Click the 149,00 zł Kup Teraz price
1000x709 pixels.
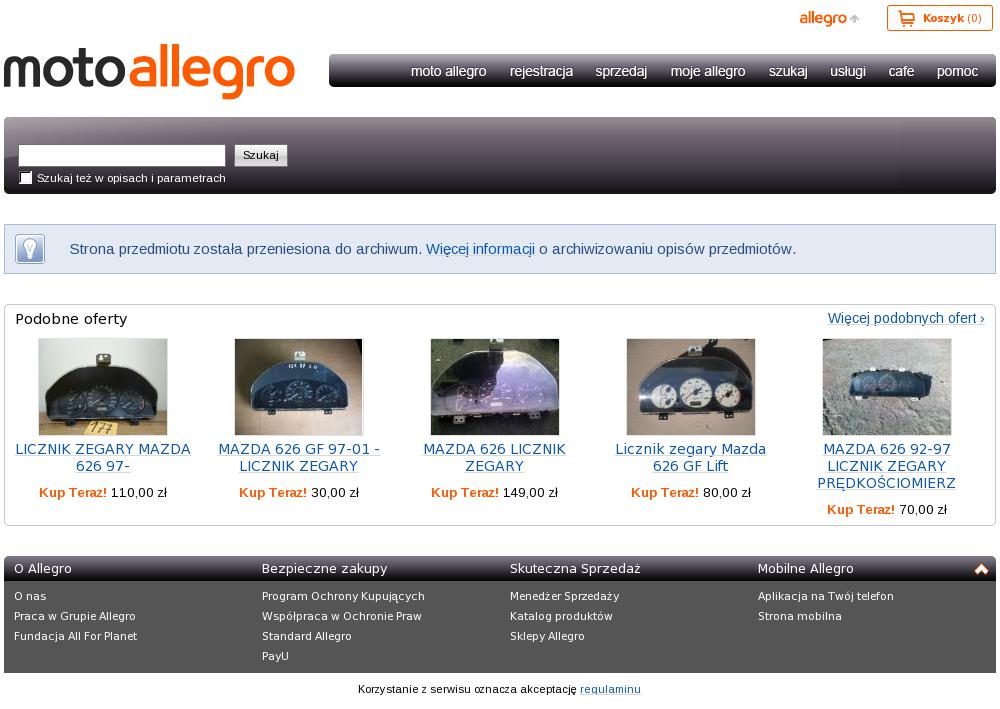point(494,492)
